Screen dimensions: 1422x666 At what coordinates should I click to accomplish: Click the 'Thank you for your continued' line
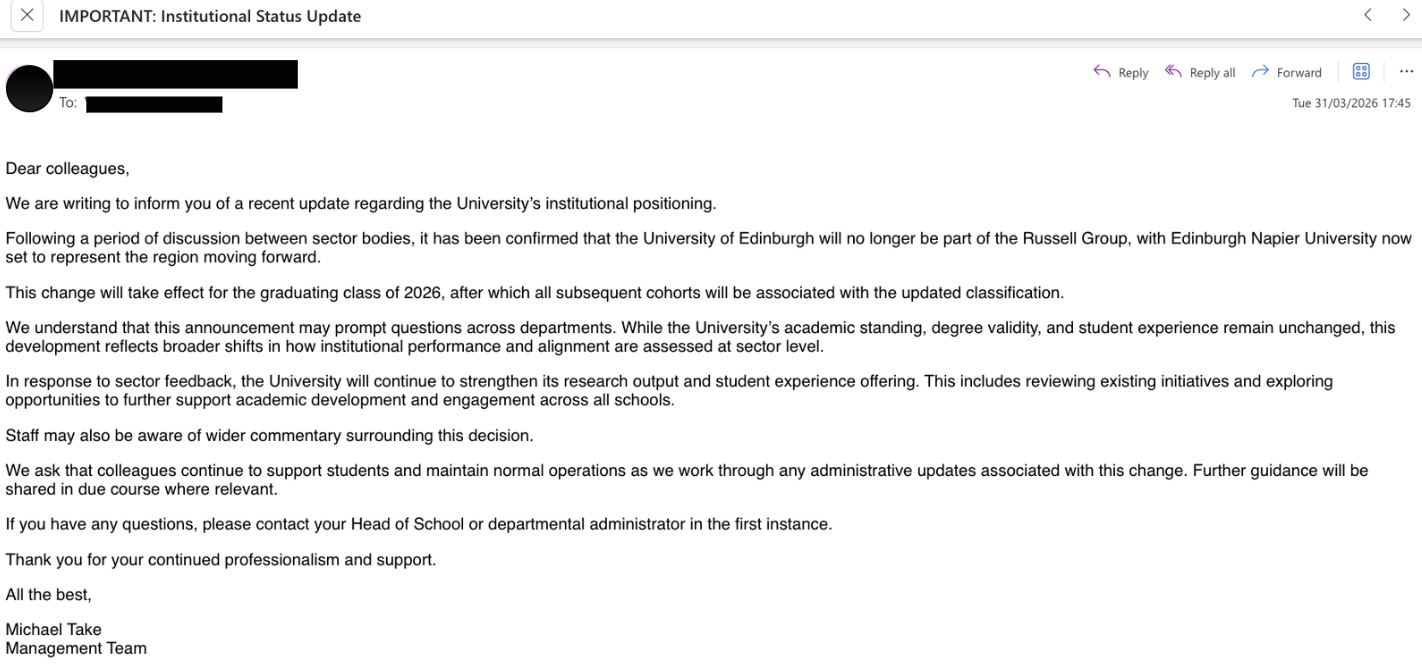click(x=221, y=559)
